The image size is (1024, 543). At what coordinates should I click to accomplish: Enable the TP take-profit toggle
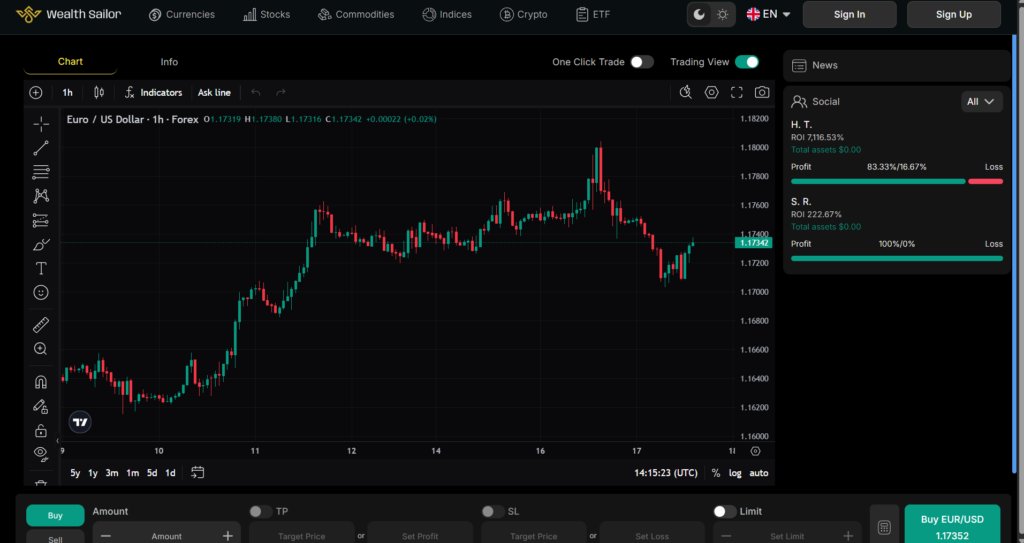[261, 512]
